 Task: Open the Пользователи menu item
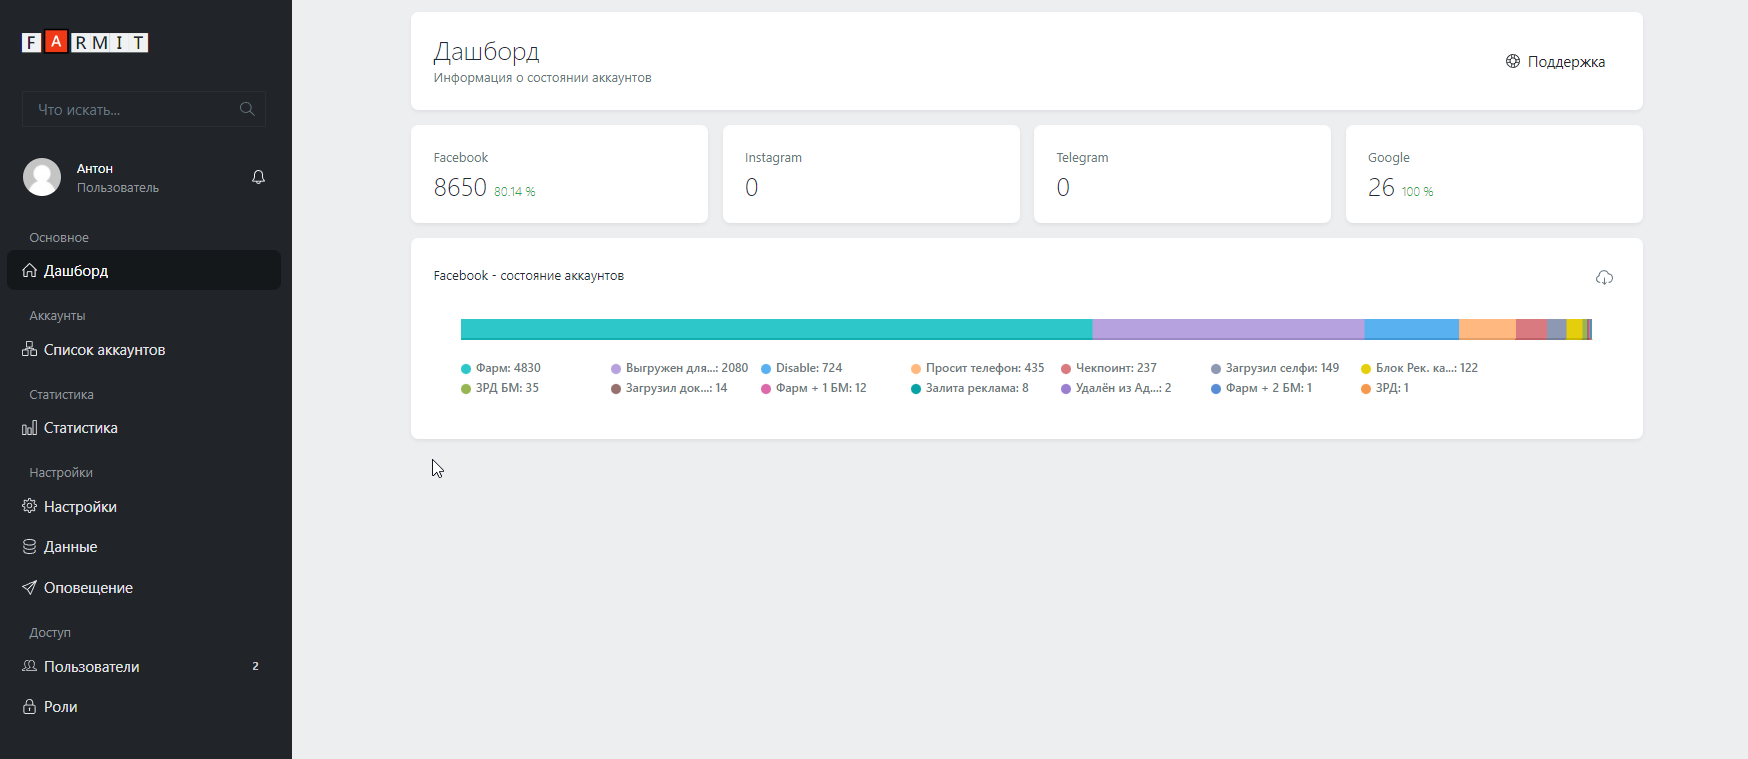pyautogui.click(x=91, y=667)
